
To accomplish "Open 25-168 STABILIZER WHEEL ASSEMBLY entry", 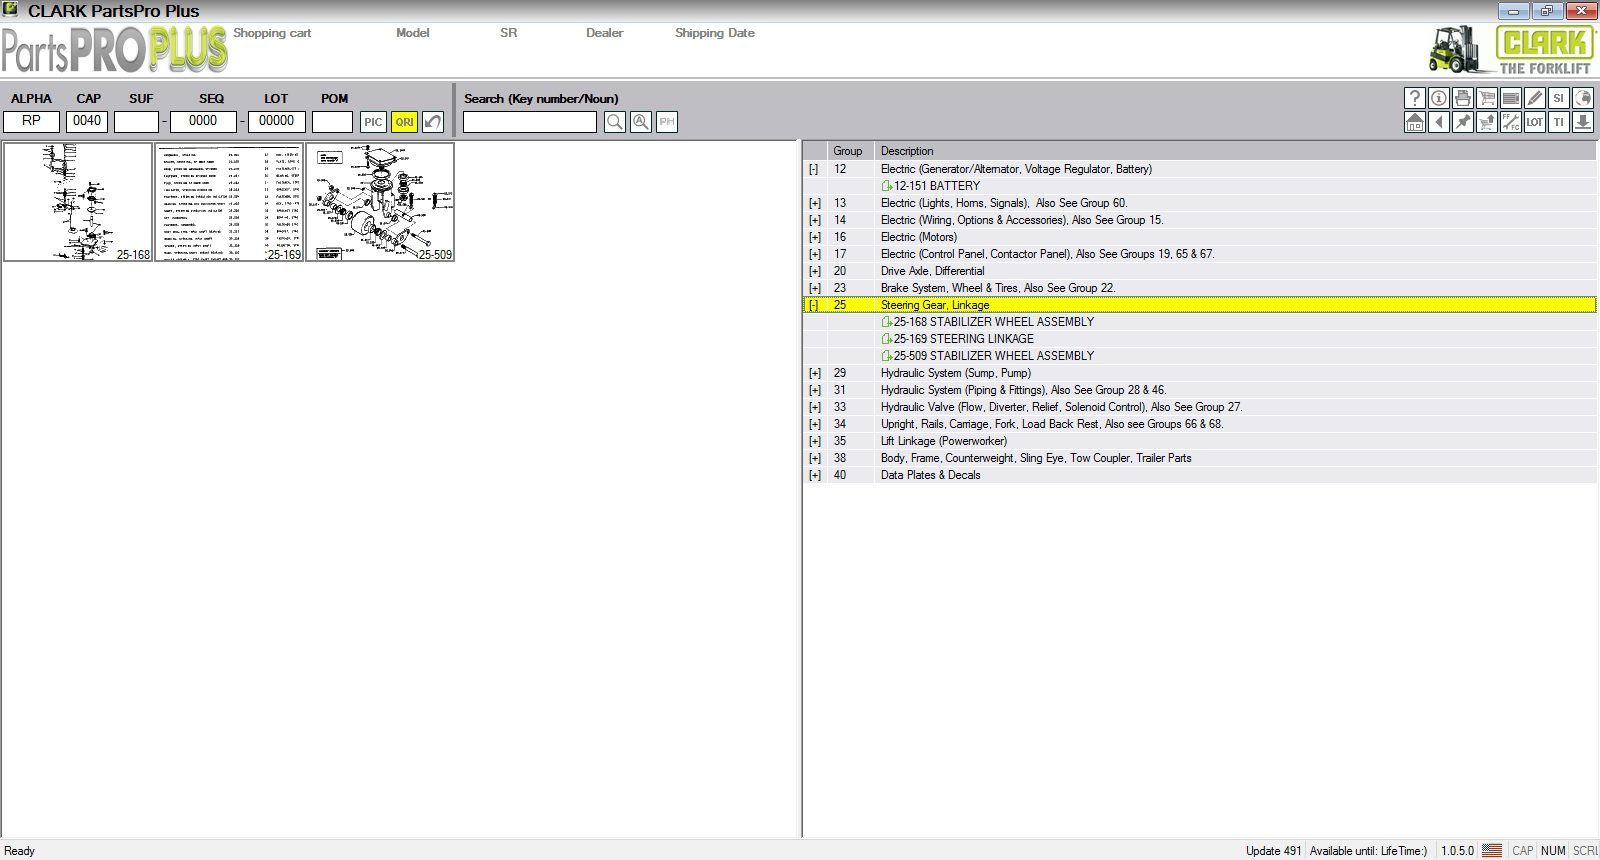I will point(988,322).
